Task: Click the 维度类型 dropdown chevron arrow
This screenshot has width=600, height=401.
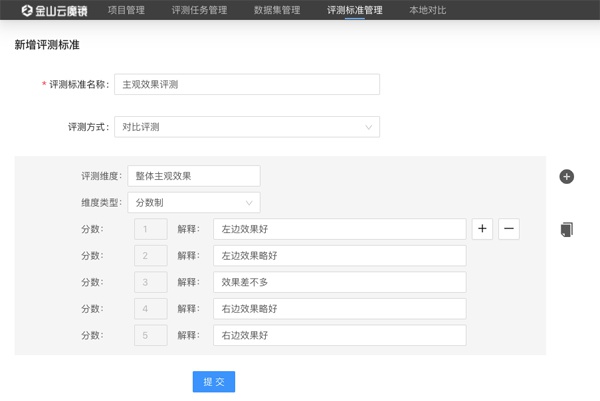Action: pos(249,203)
